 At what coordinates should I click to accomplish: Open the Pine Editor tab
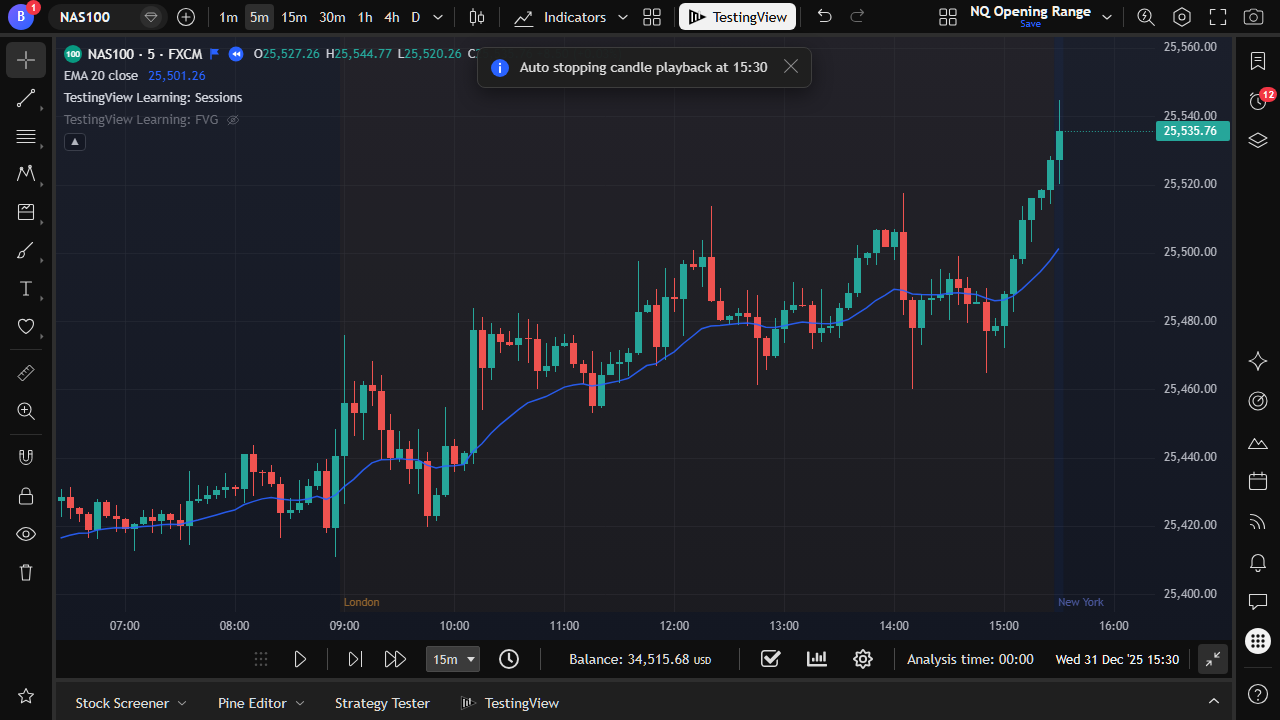(x=261, y=703)
